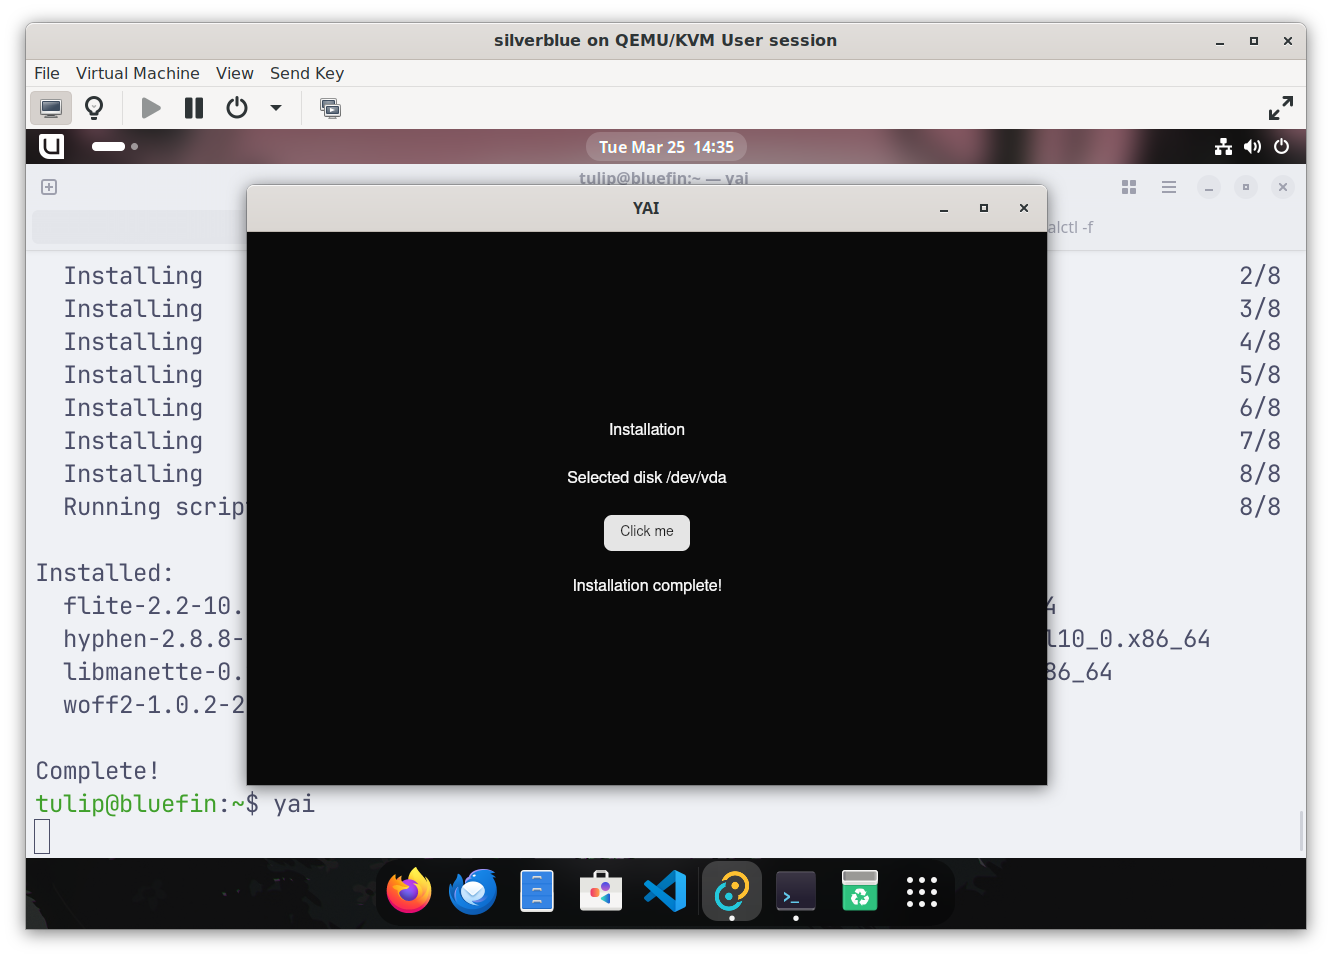Click the "Complete!" line in the terminal
The width and height of the screenshot is (1332, 958).
coord(98,771)
